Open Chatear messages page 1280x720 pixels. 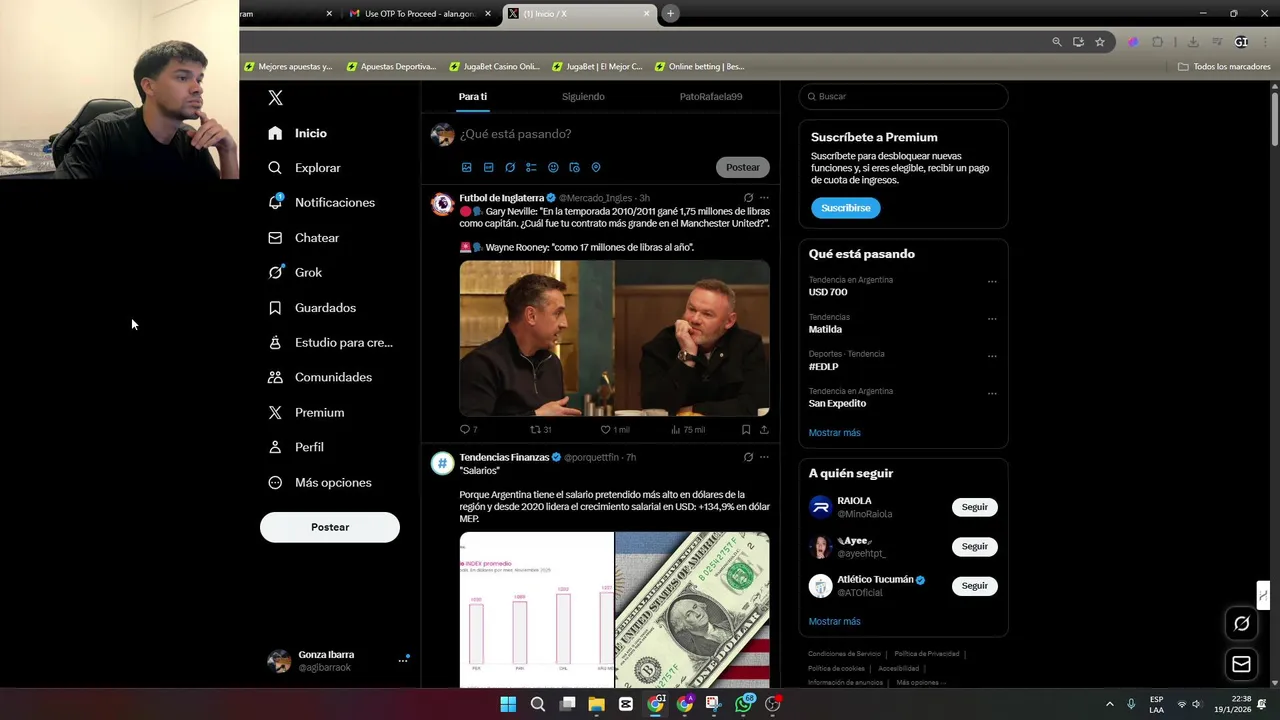point(304,238)
